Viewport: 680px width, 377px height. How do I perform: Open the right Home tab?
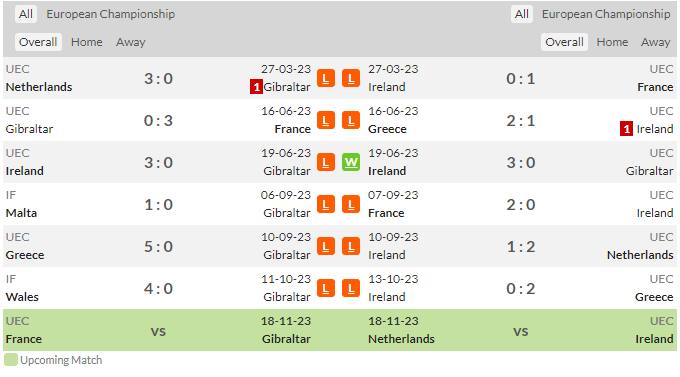612,42
